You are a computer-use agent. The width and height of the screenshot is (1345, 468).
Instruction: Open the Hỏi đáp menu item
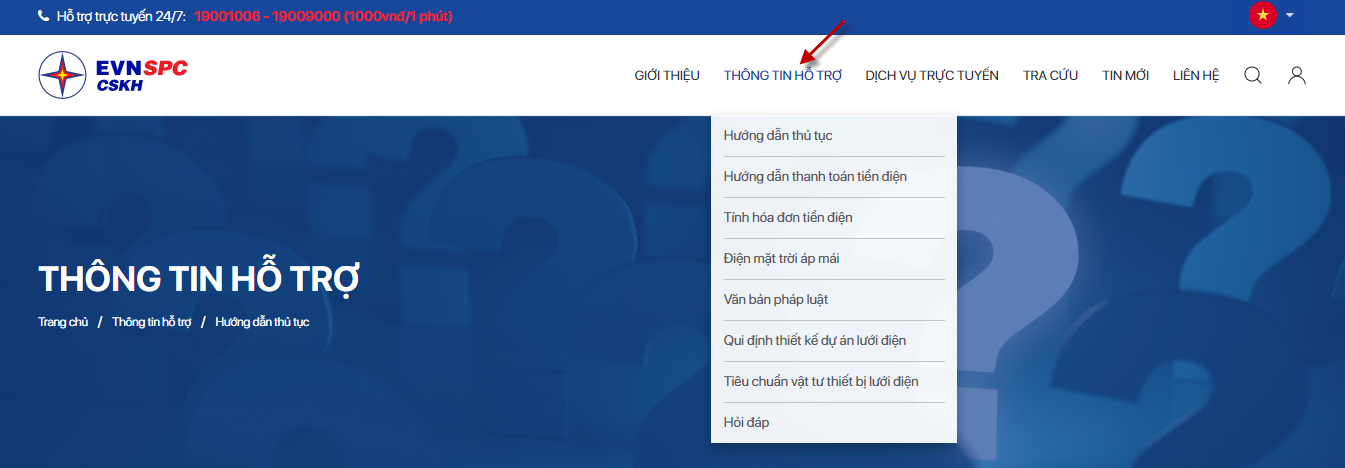click(746, 423)
